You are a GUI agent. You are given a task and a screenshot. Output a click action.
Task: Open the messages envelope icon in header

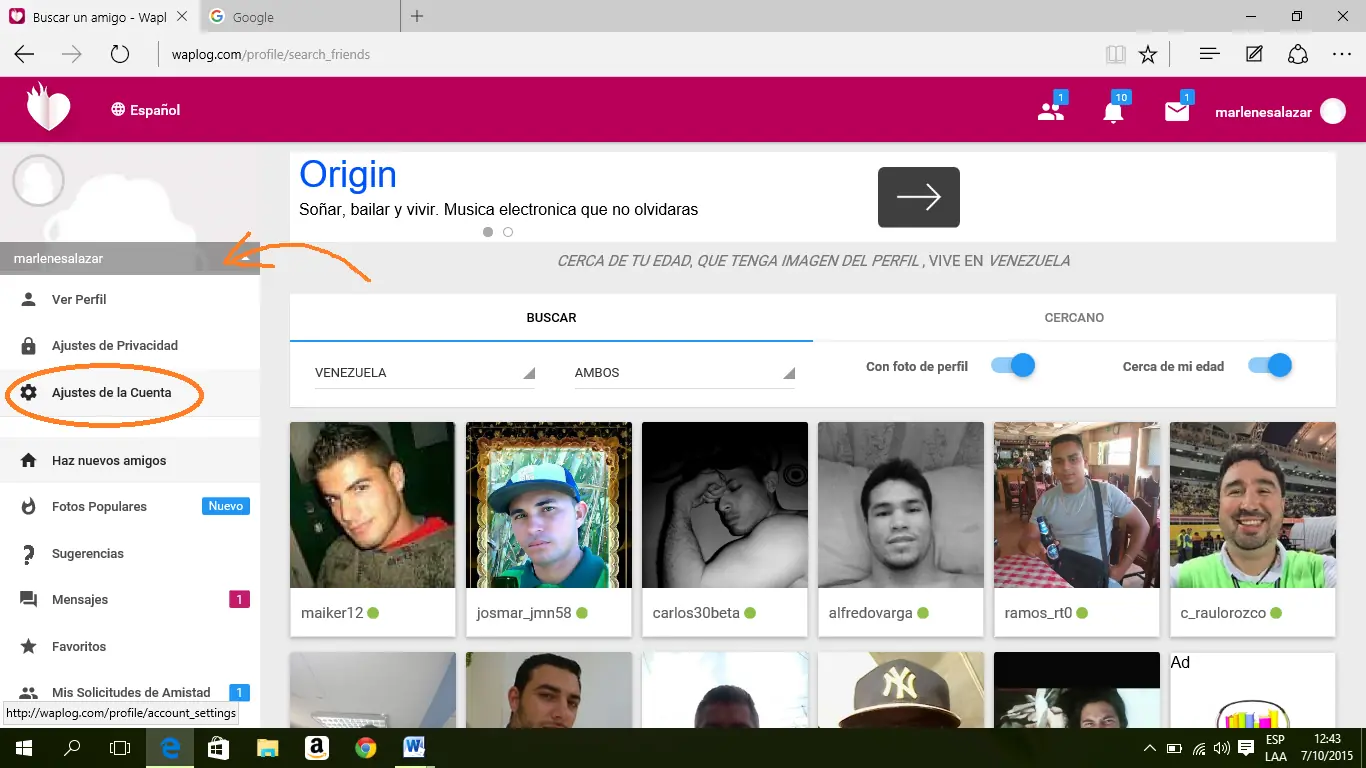tap(1177, 112)
